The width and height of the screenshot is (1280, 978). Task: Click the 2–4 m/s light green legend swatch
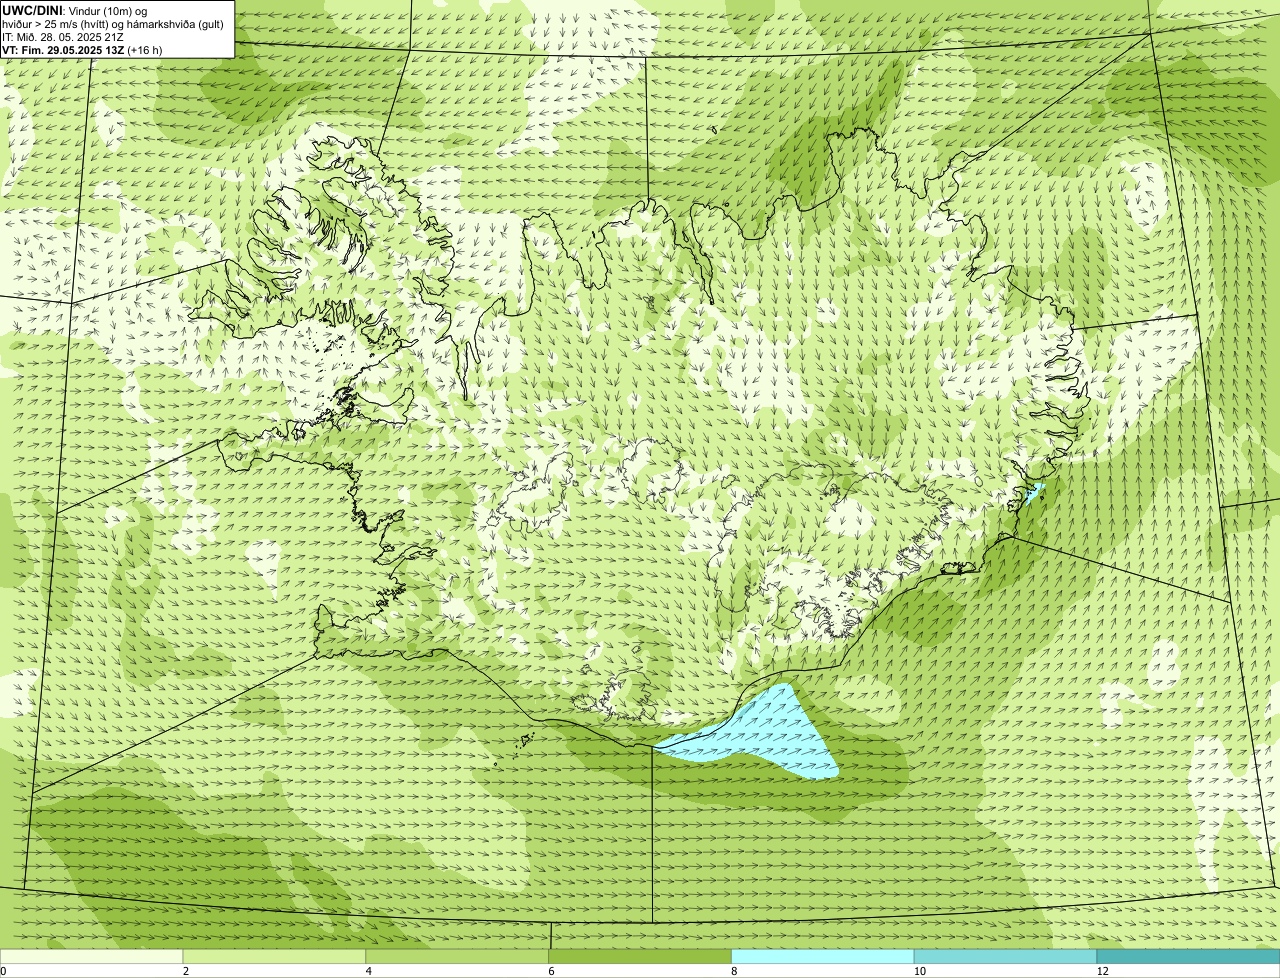(275, 957)
